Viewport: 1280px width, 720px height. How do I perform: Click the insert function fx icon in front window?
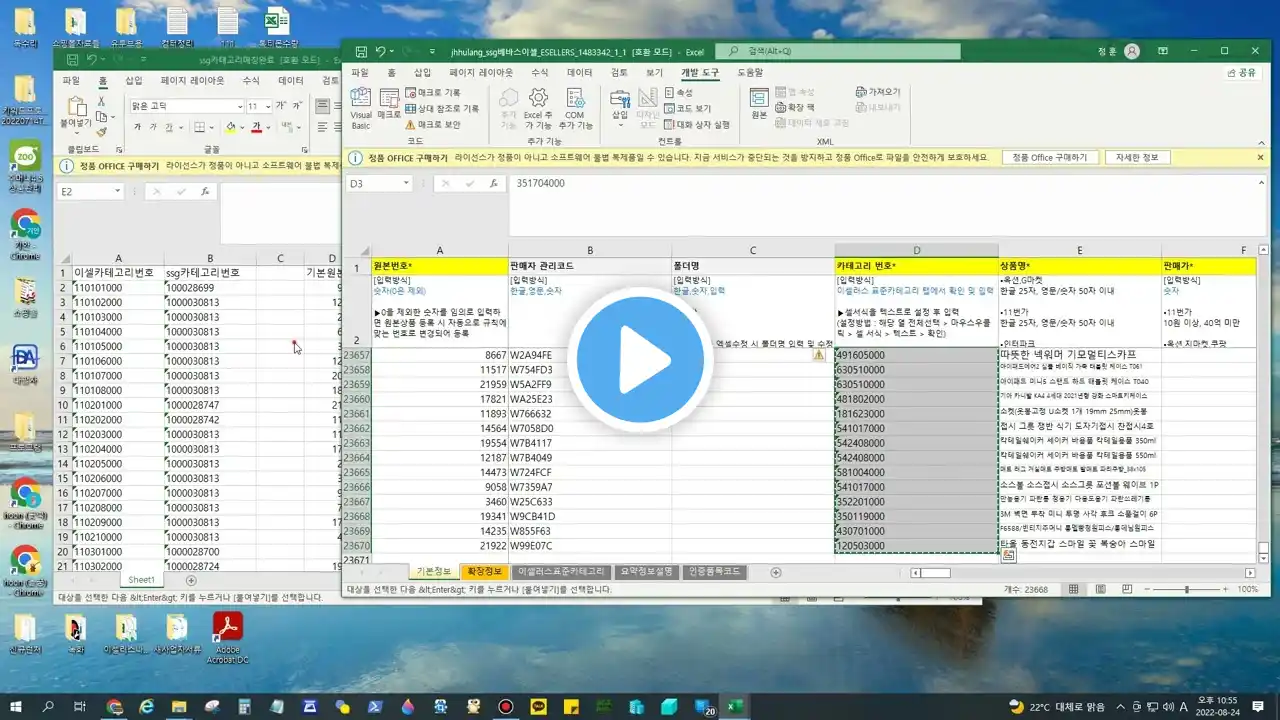click(493, 184)
